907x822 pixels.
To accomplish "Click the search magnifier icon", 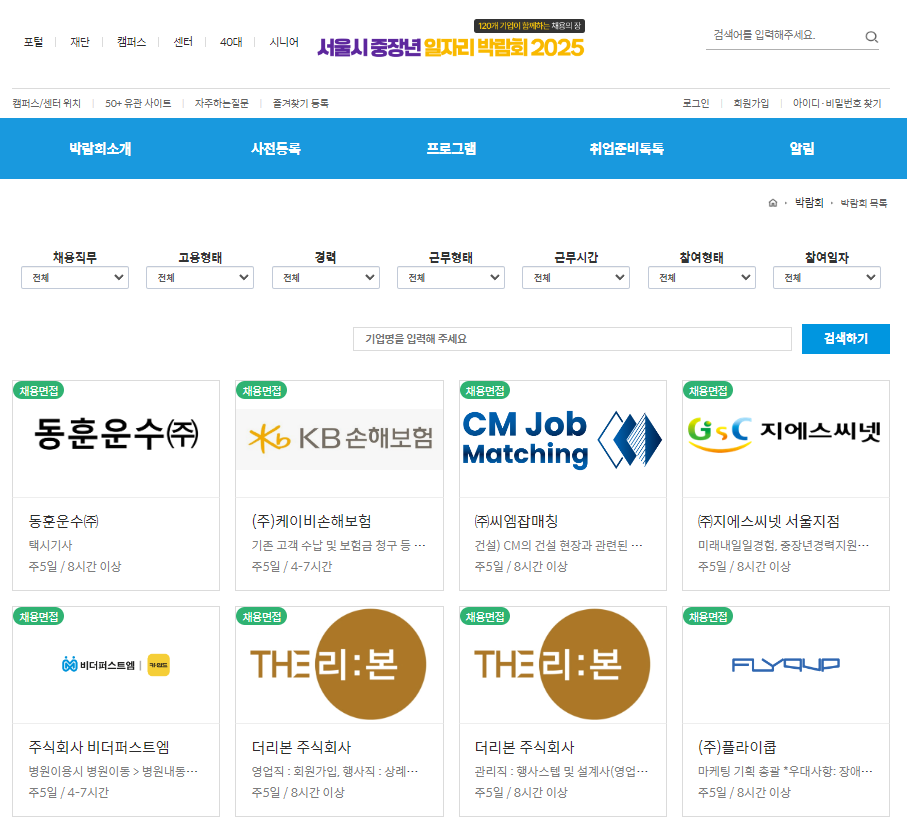I will coord(871,37).
